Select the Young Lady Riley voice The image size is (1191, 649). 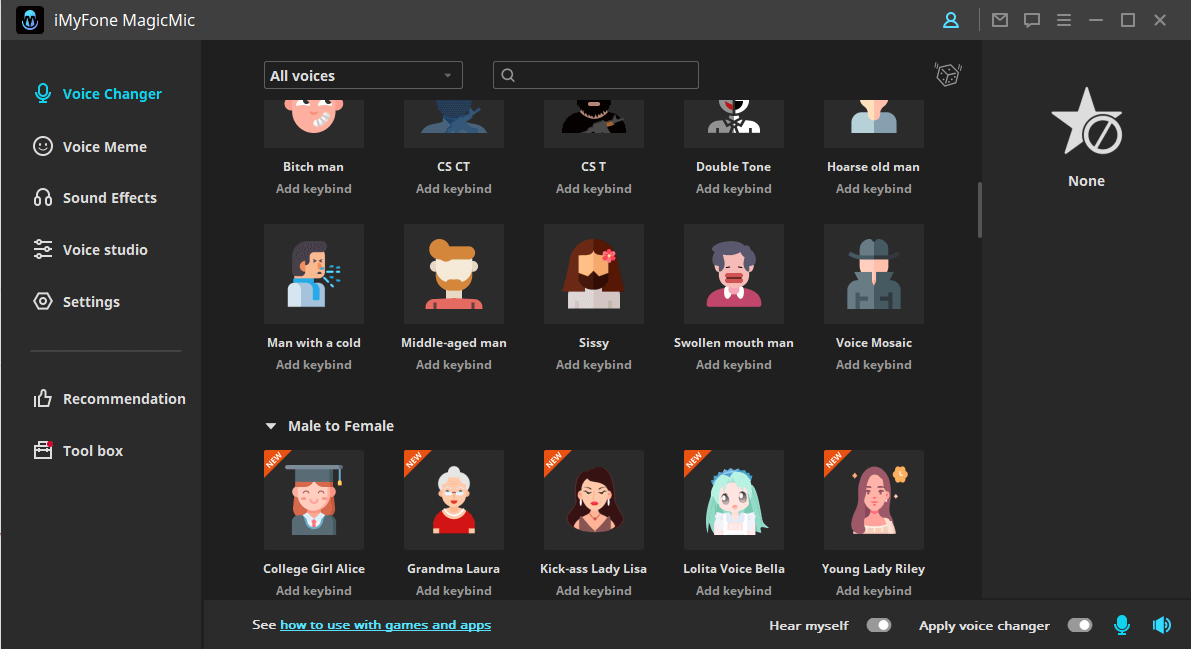tap(874, 499)
